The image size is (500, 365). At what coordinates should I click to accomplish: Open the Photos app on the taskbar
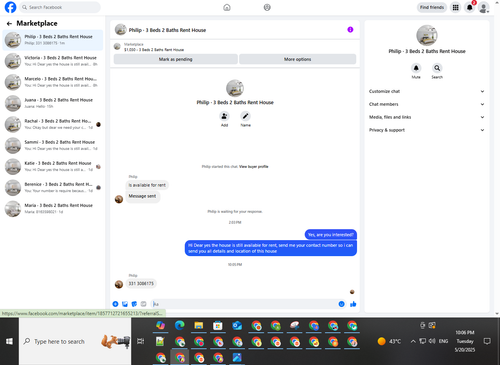[237, 357]
